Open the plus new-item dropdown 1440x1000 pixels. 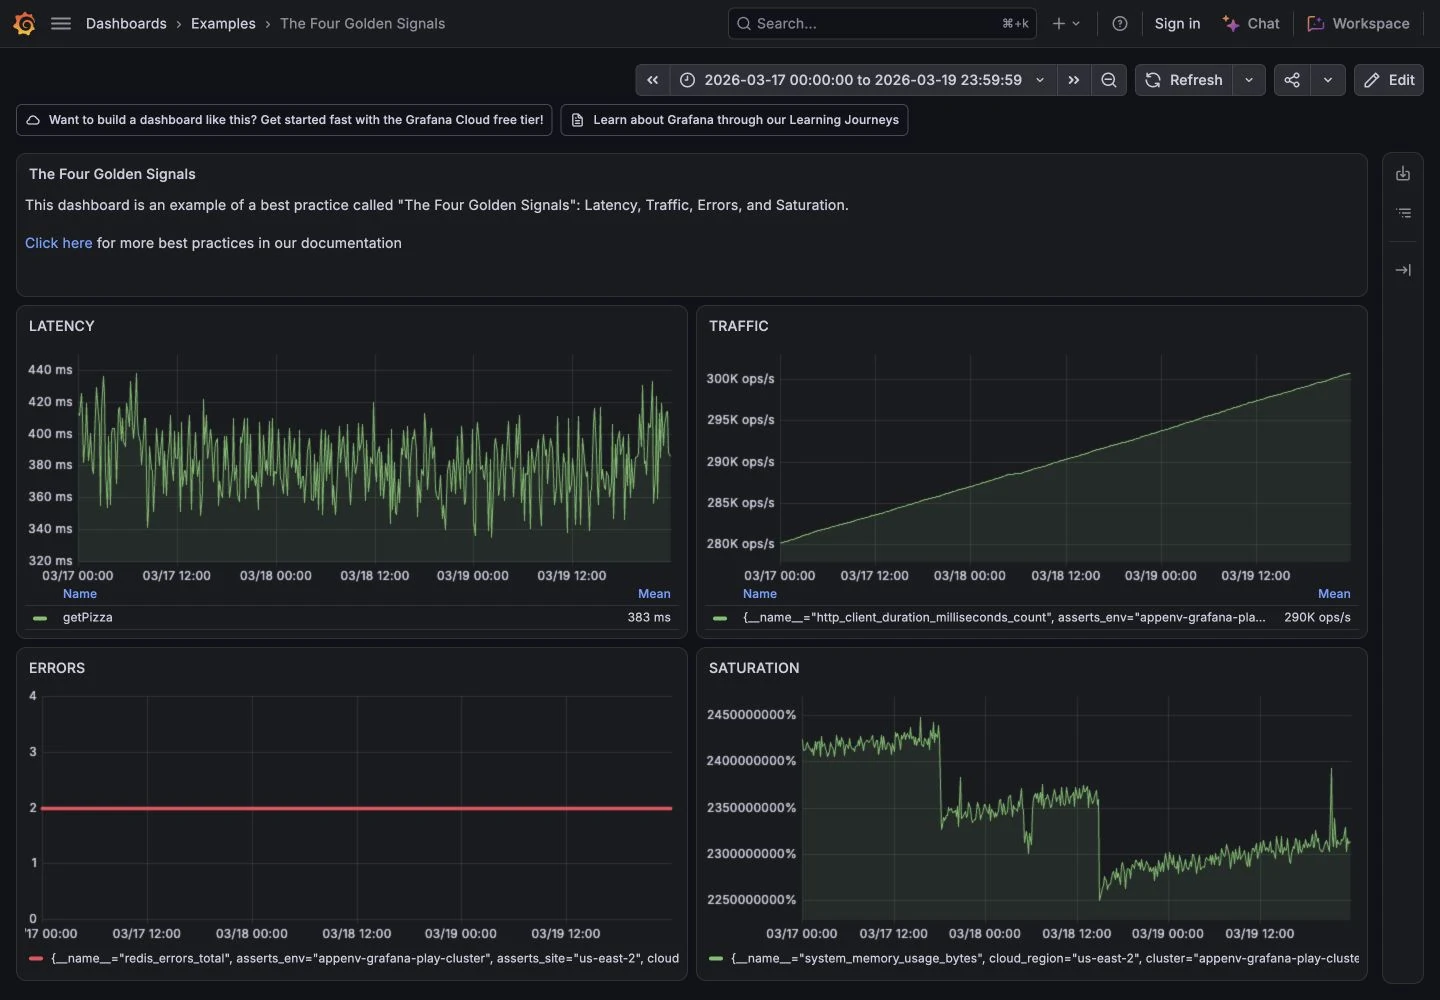pyautogui.click(x=1066, y=24)
